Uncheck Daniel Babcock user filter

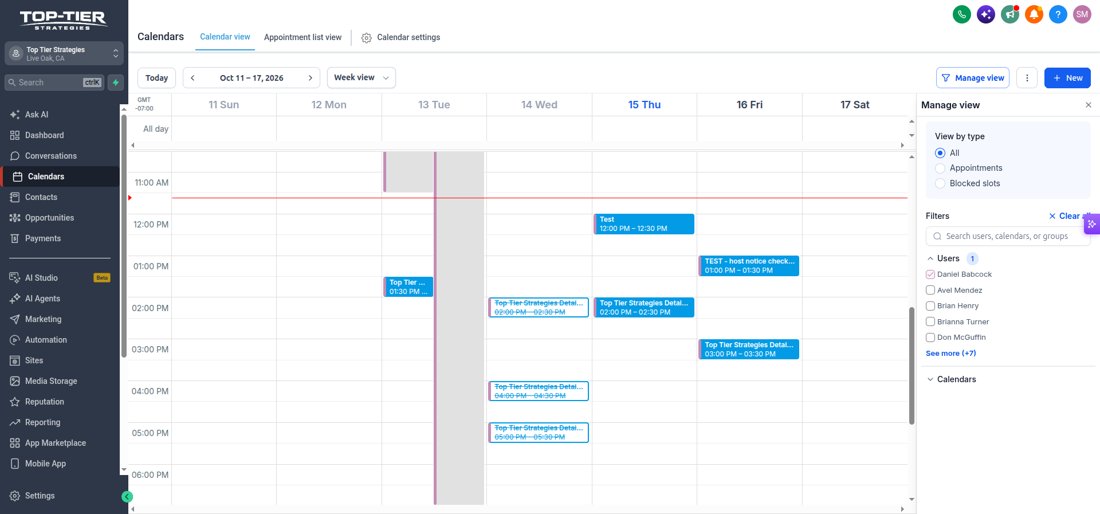click(x=930, y=274)
